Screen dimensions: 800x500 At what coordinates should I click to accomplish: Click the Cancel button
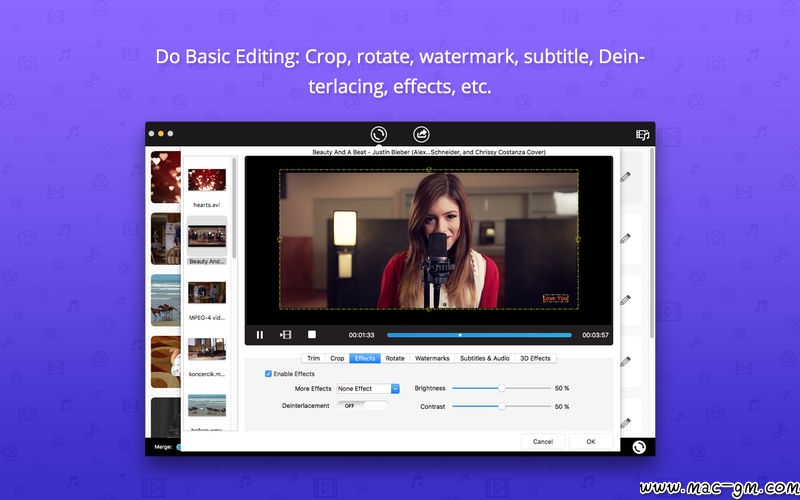tap(543, 441)
